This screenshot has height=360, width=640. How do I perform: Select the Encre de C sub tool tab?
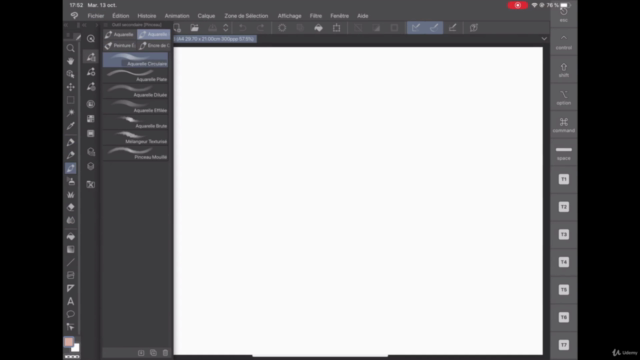click(x=154, y=45)
